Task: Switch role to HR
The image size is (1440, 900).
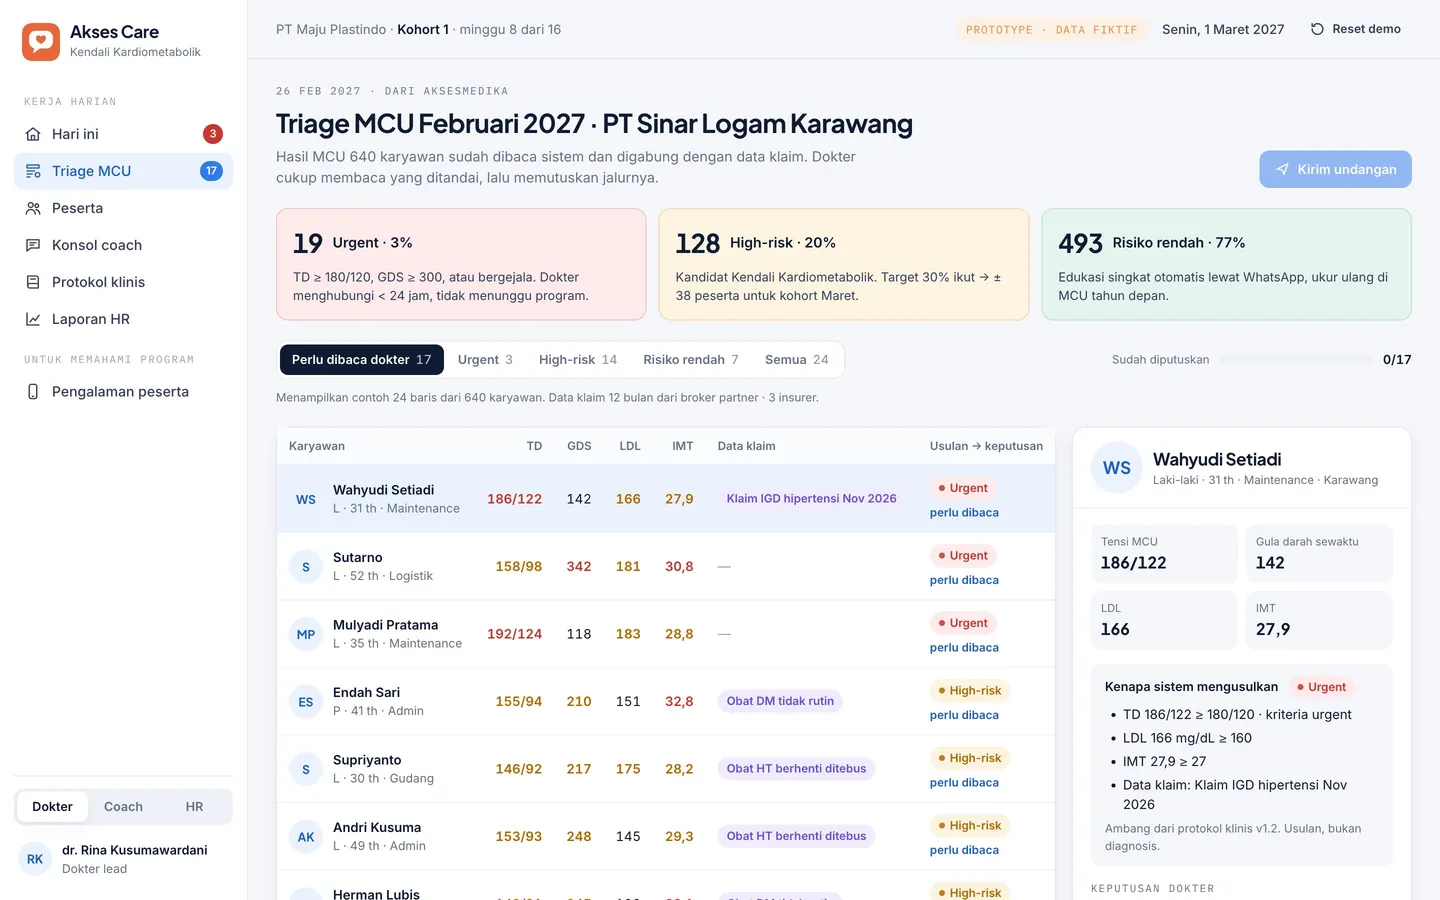Action: (194, 807)
